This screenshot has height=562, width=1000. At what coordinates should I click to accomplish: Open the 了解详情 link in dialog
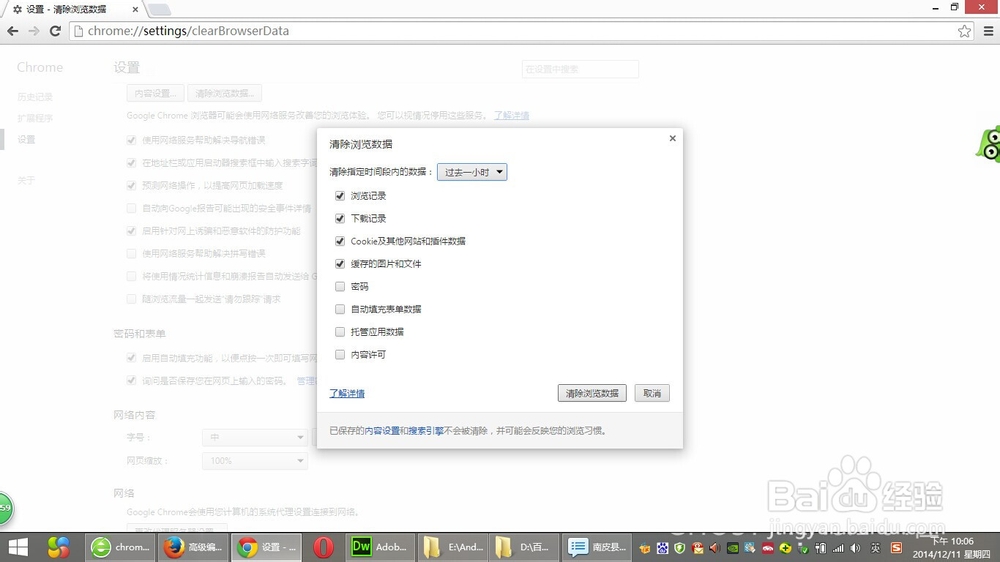(x=347, y=394)
